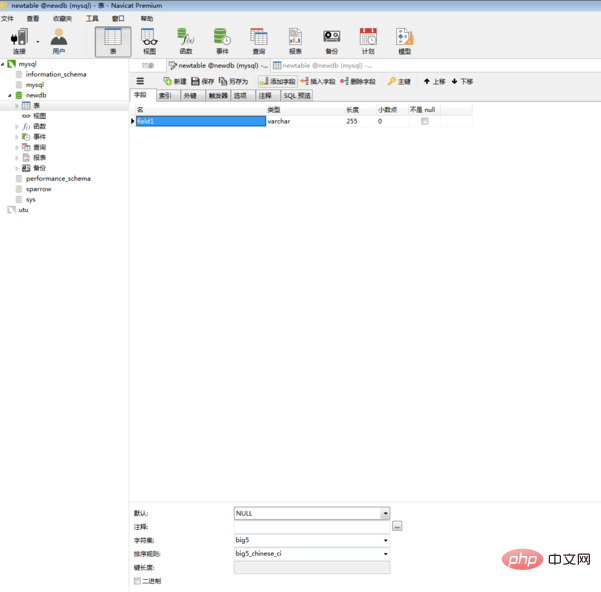Image resolution: width=601 pixels, height=592 pixels.
Task: Click Delete Field (删除字段) button
Action: [358, 81]
